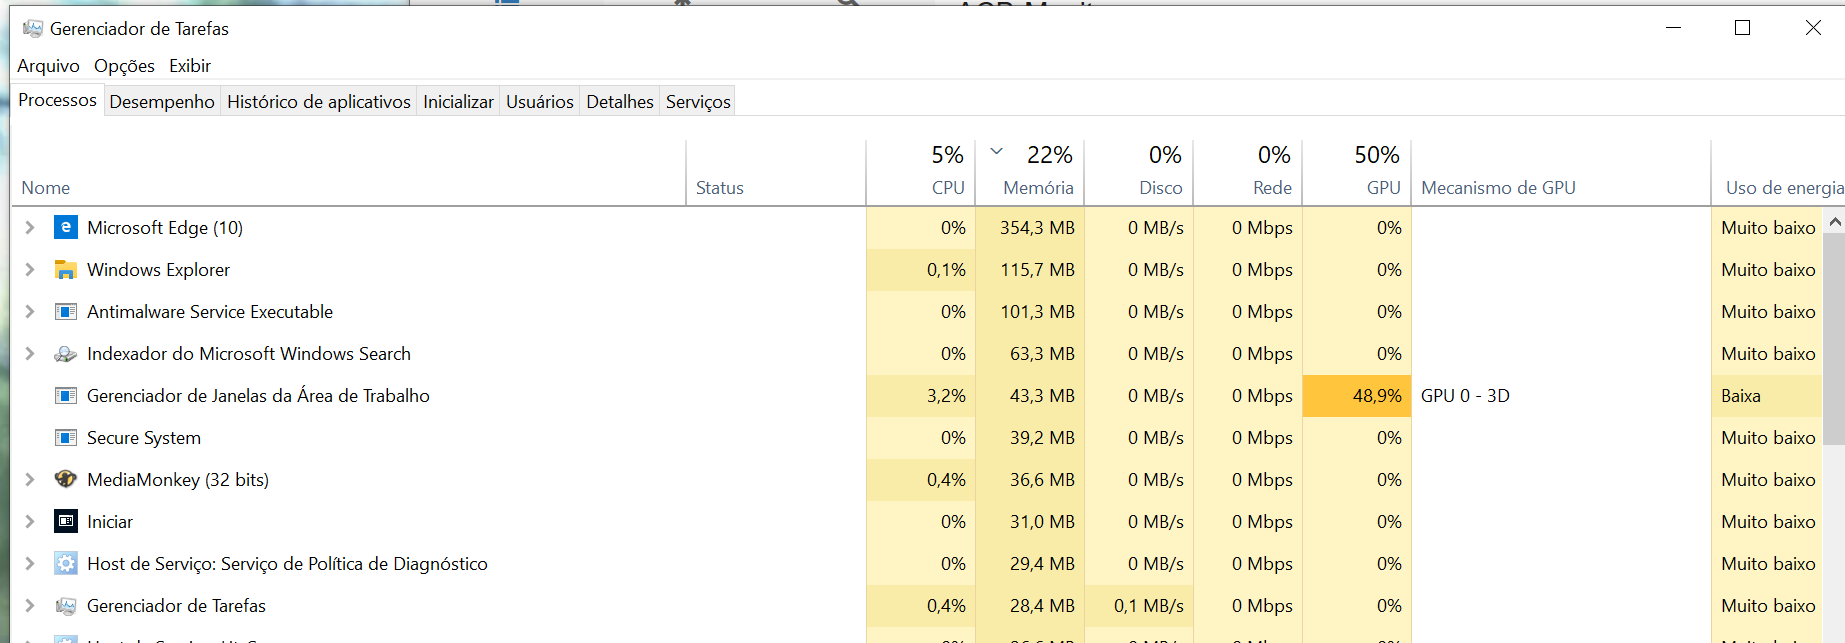
Task: Sort processes by the CPU column
Action: pyautogui.click(x=947, y=188)
